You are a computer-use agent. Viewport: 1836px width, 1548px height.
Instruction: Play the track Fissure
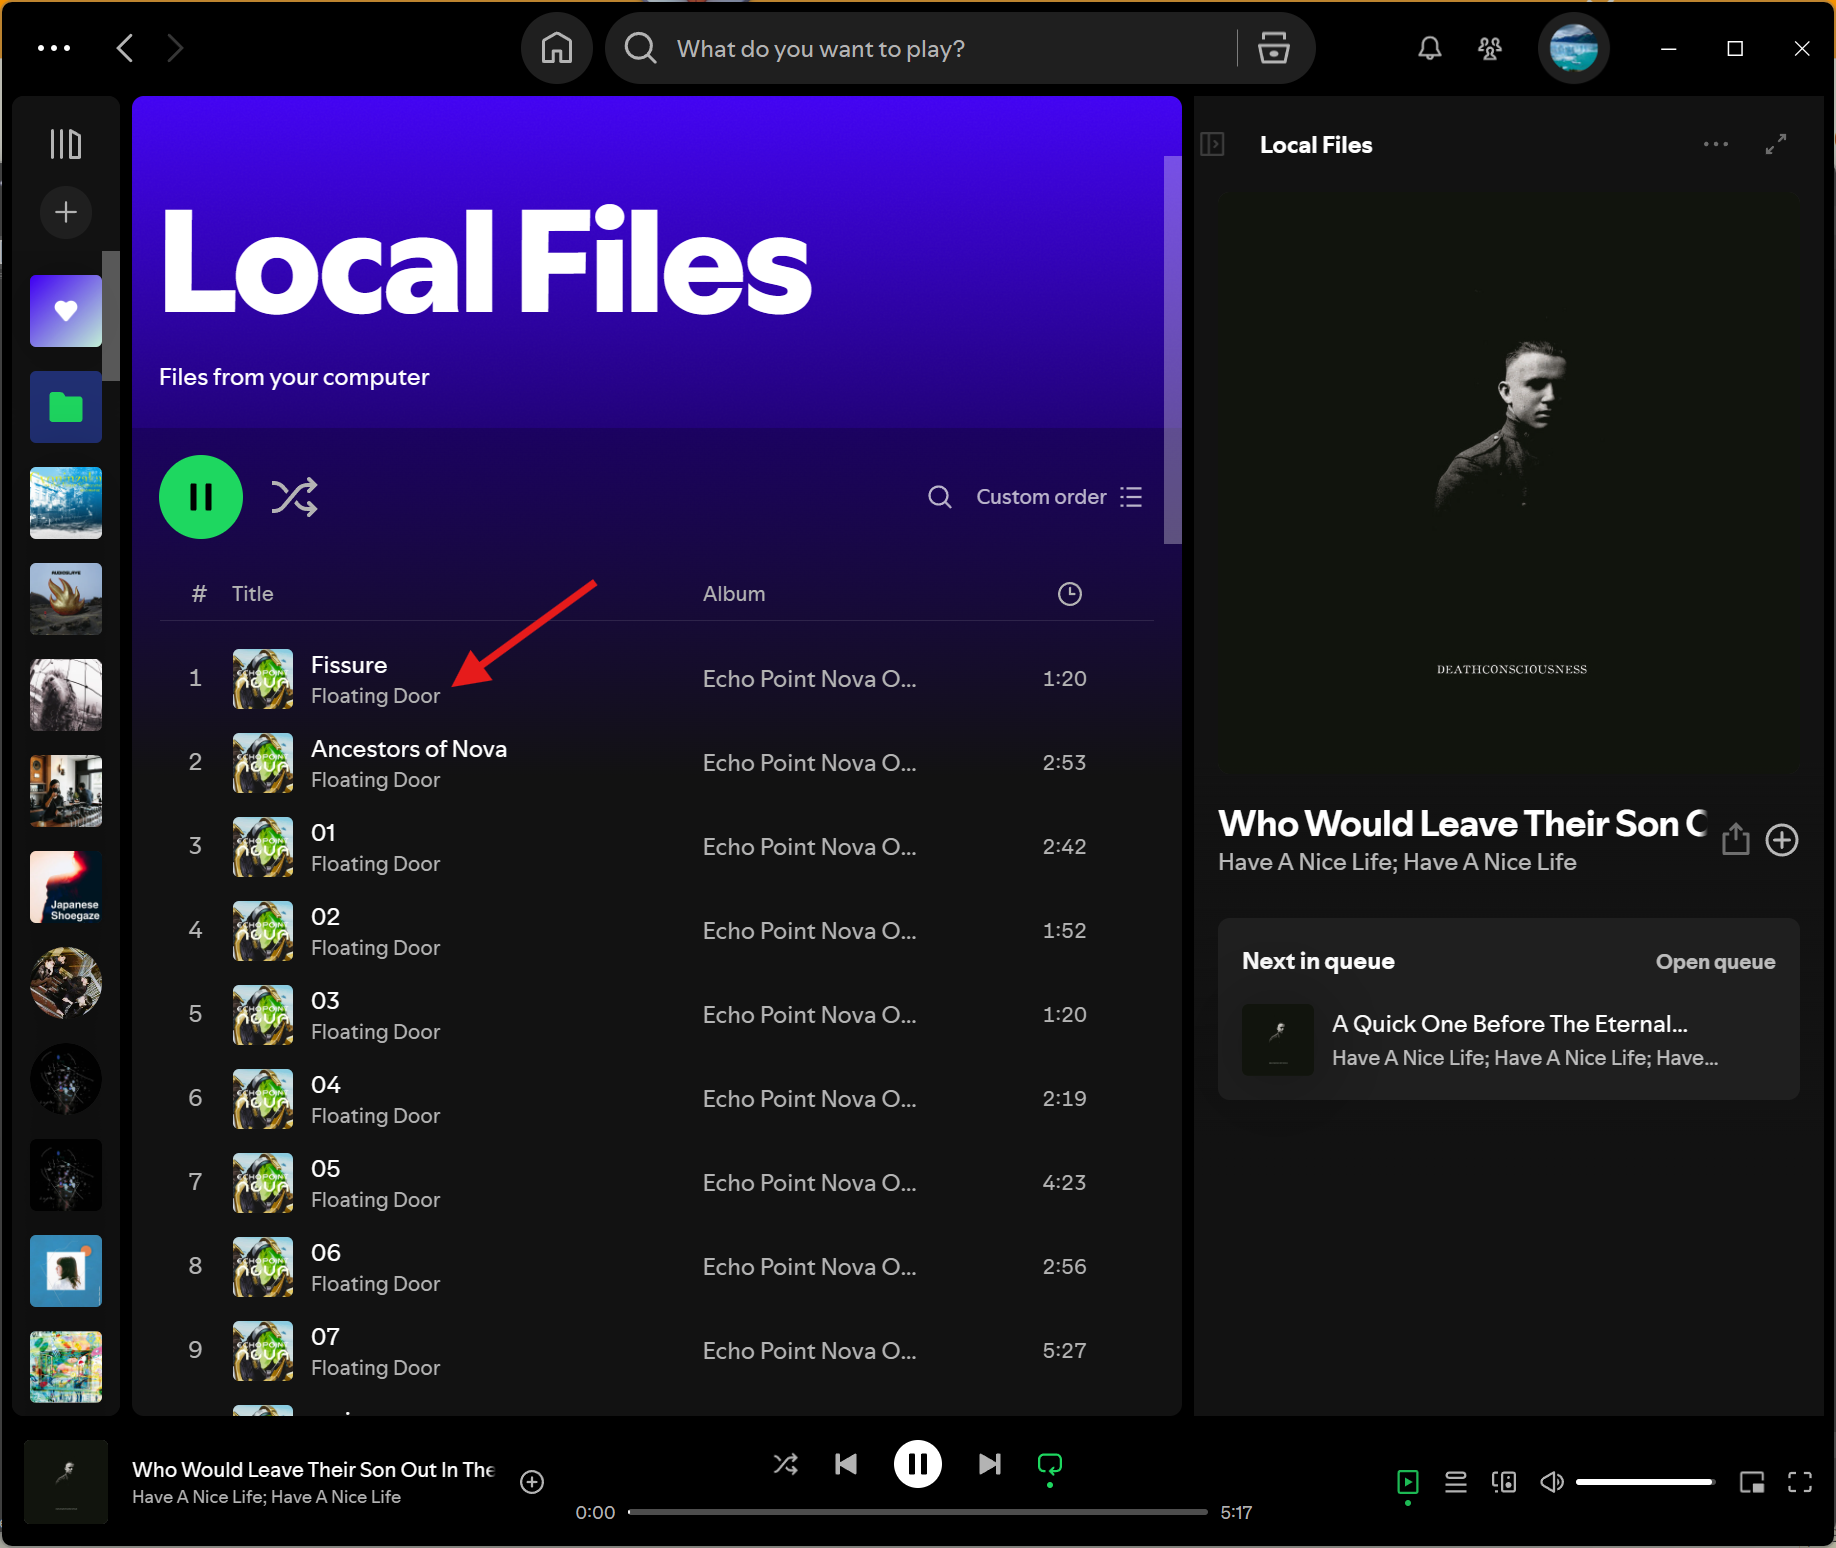657,679
